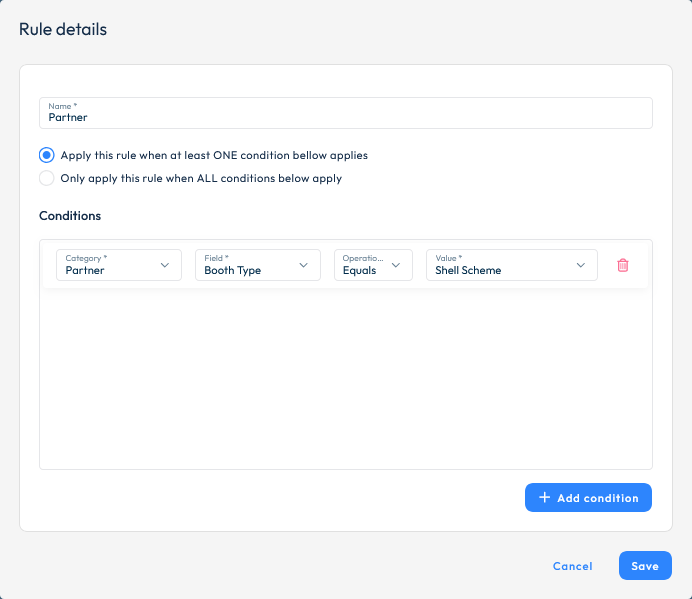The image size is (692, 599).
Task: Click the chevron arrow beside Equals
Action: pos(396,265)
